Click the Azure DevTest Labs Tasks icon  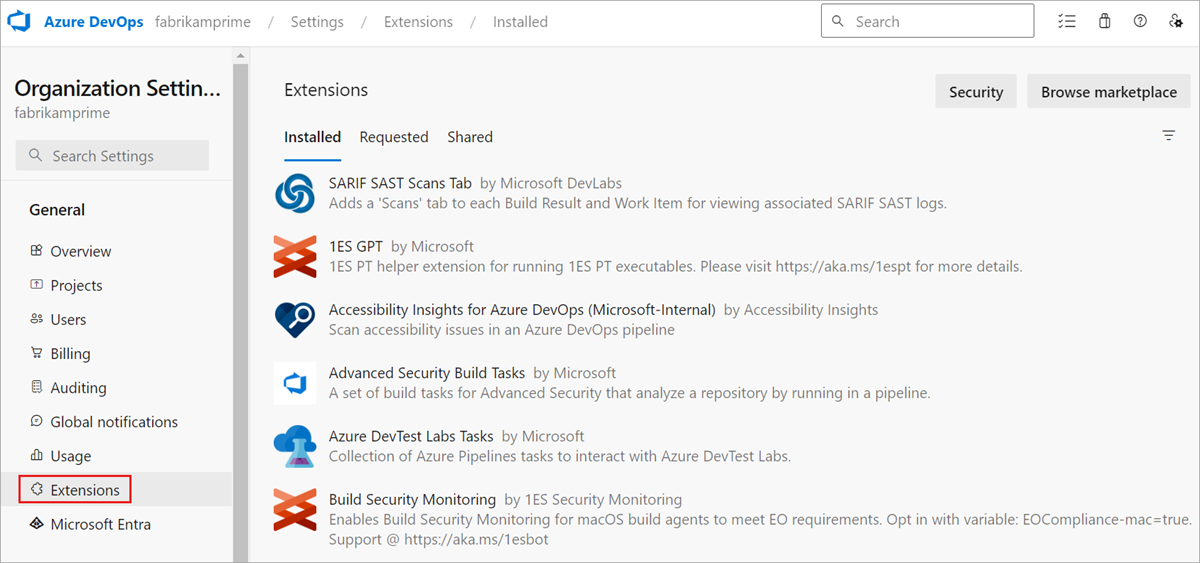[x=295, y=446]
